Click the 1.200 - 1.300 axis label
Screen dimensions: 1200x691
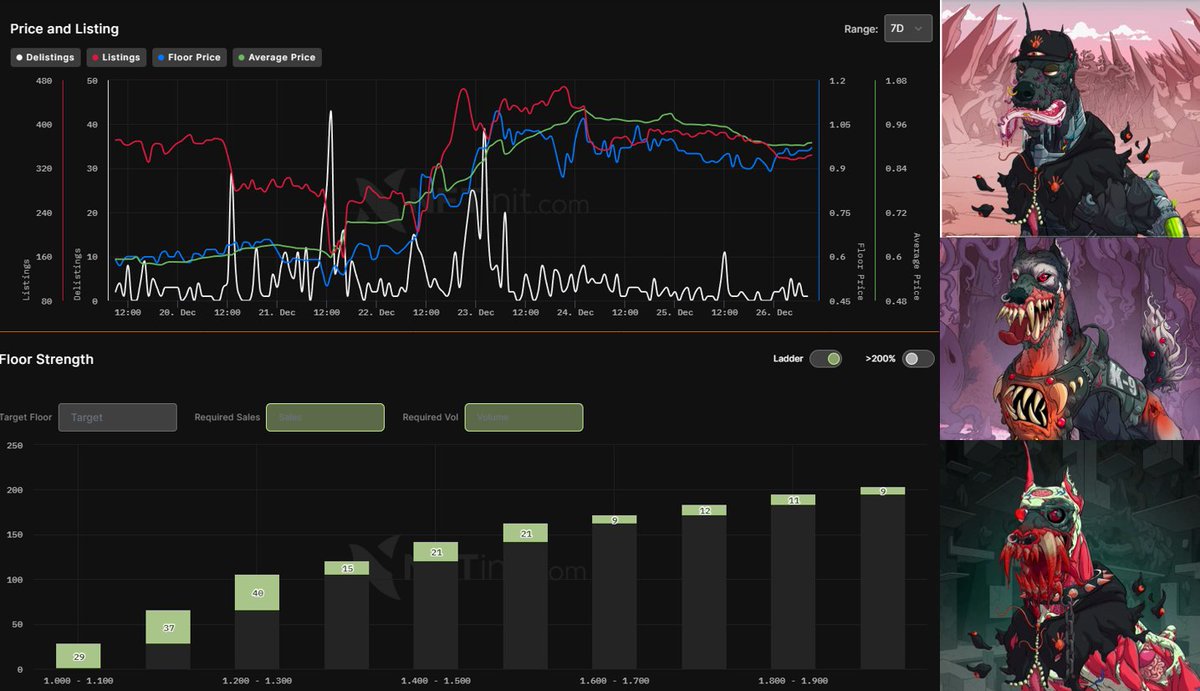pyautogui.click(x=258, y=682)
